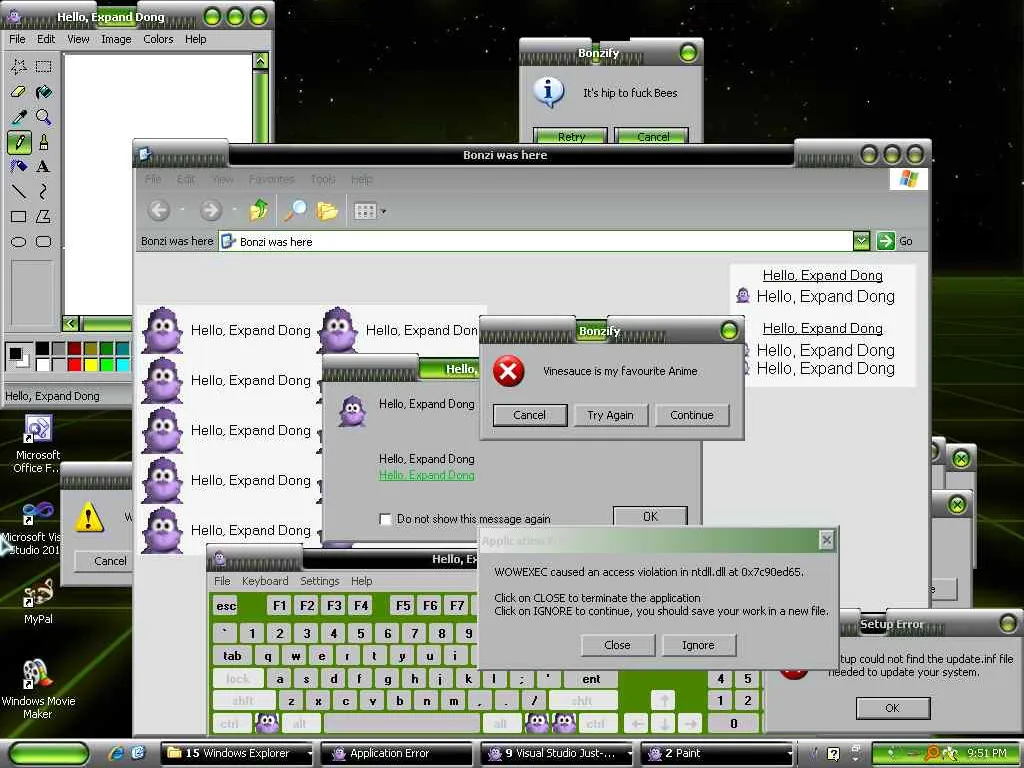Select the Pencil tool in Paint
Viewport: 1024px width, 768px height.
pos(19,142)
